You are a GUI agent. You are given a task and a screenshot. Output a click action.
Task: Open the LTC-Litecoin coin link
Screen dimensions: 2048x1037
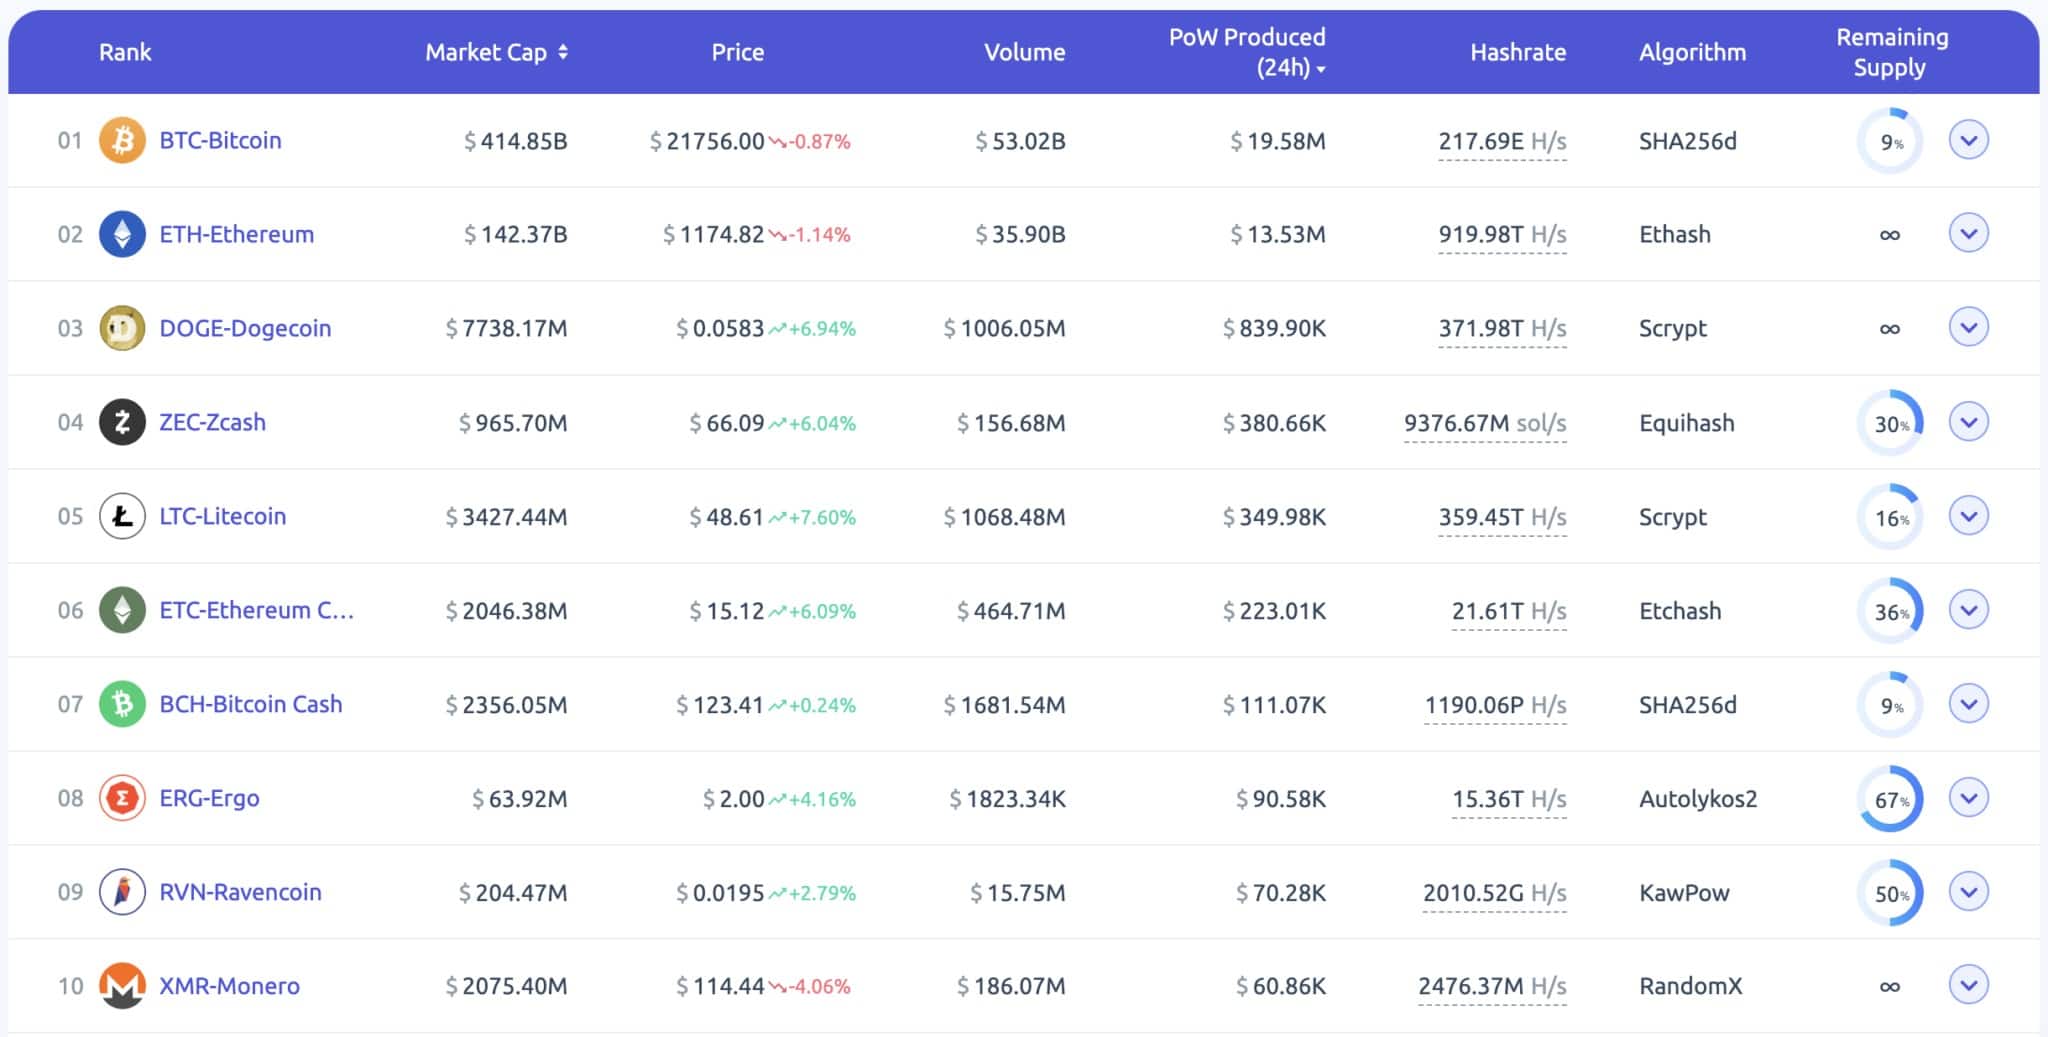(x=223, y=516)
